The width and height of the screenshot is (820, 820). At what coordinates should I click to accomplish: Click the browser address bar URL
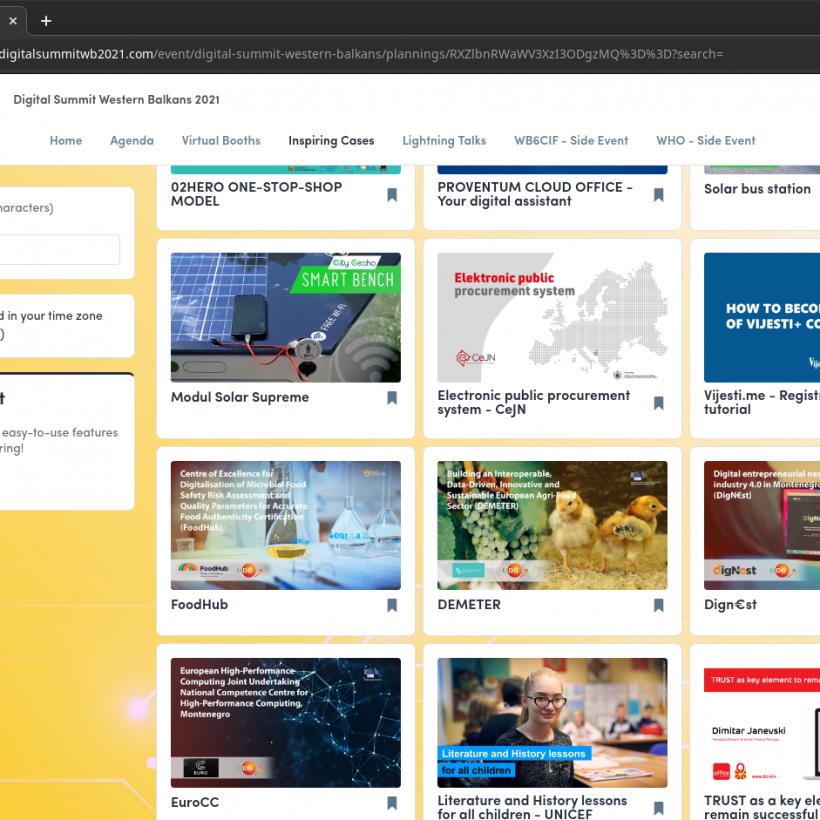point(361,54)
